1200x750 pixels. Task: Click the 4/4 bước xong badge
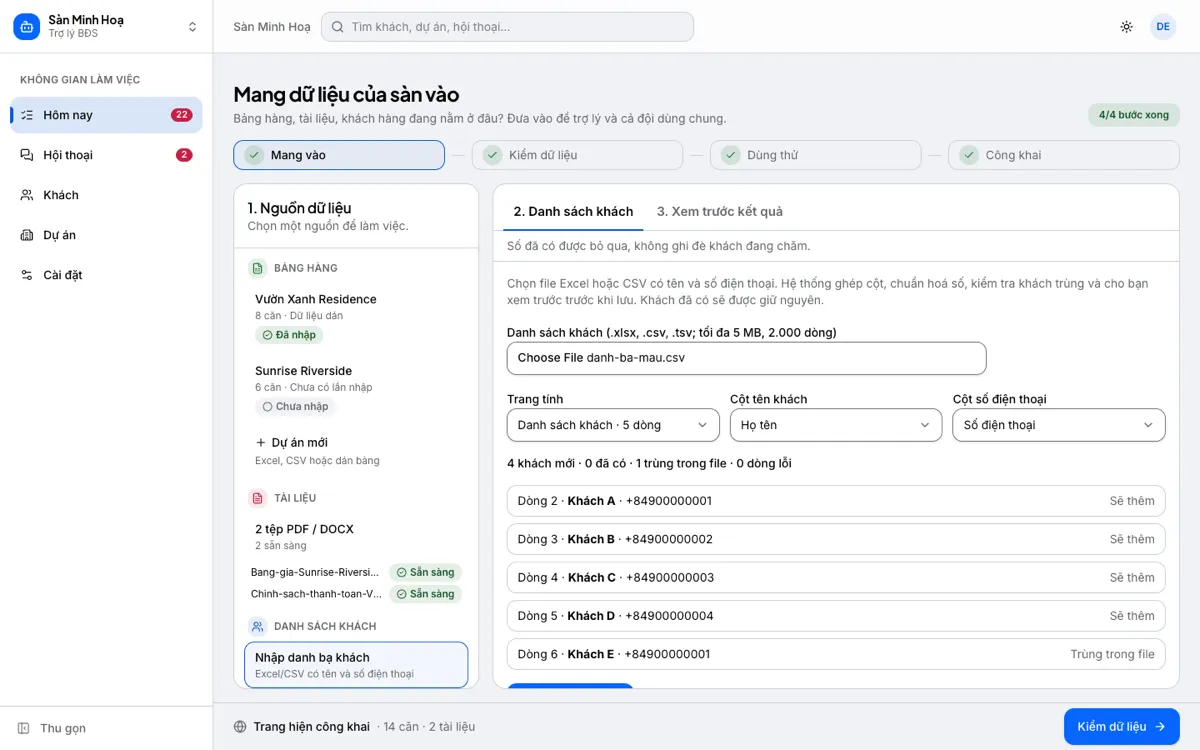click(x=1134, y=115)
